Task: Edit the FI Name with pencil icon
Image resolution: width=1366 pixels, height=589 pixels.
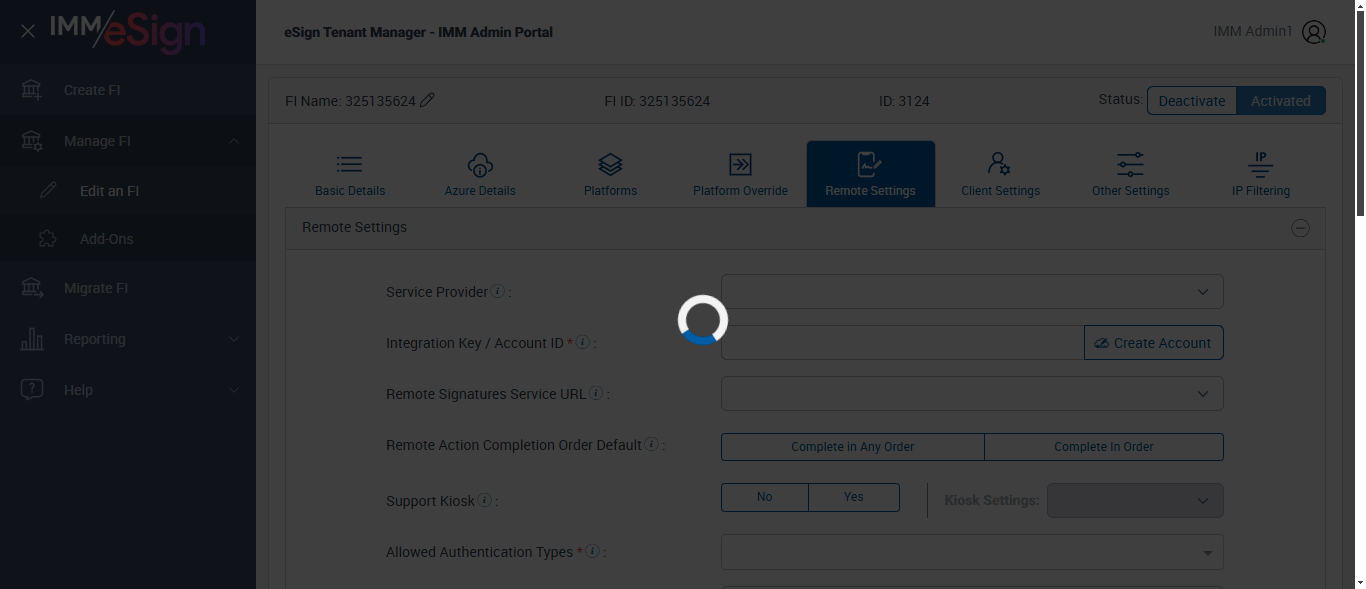Action: pyautogui.click(x=427, y=100)
